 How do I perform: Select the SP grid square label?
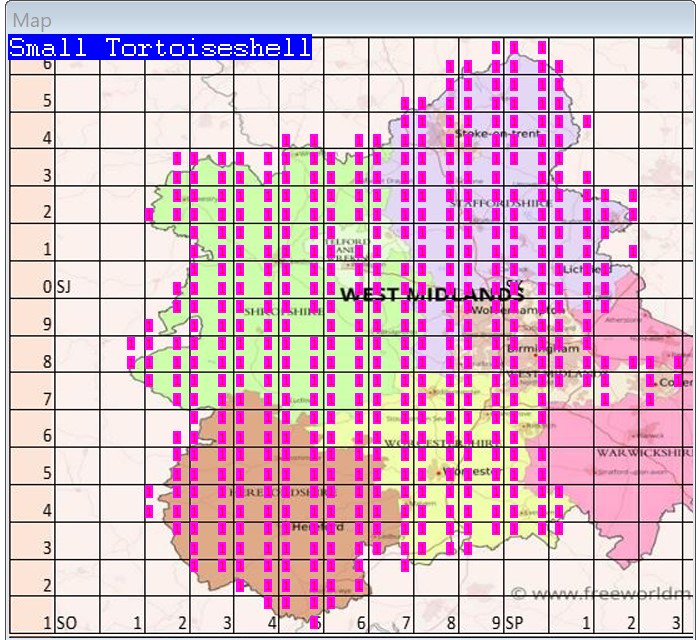click(x=515, y=622)
